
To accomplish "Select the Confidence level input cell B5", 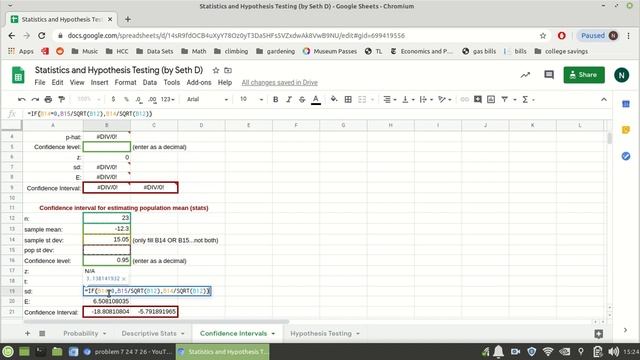I will click(107, 147).
